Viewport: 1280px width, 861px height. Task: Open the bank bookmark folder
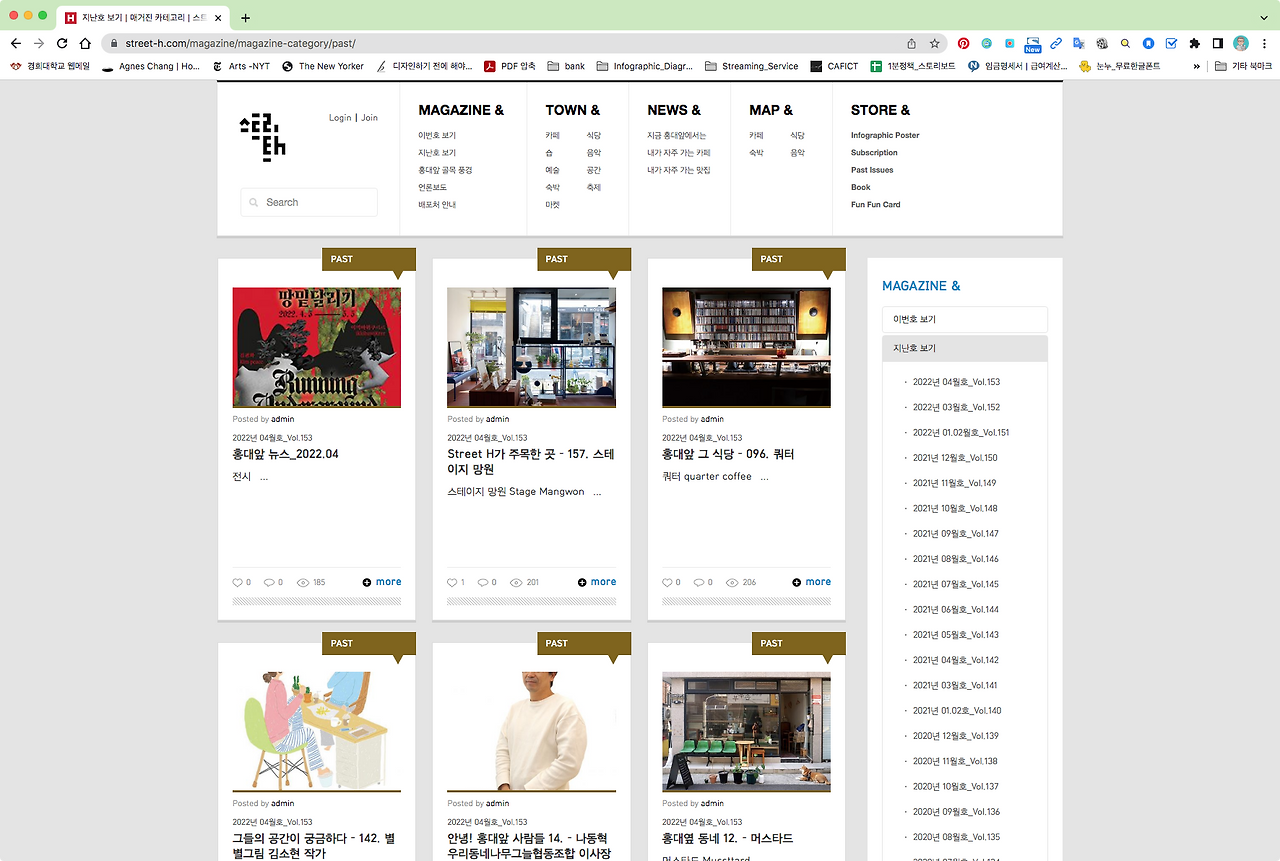tap(566, 66)
